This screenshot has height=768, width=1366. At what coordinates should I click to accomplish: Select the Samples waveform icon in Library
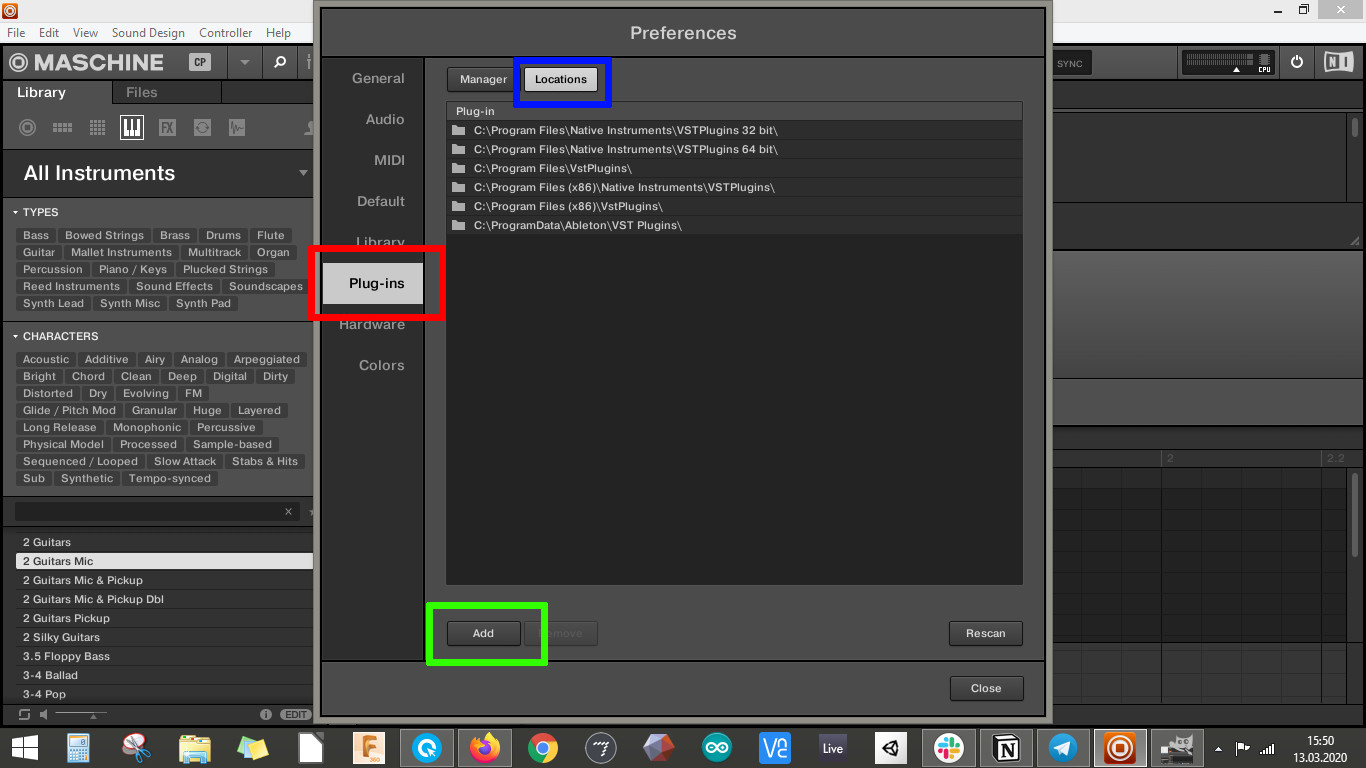point(237,127)
